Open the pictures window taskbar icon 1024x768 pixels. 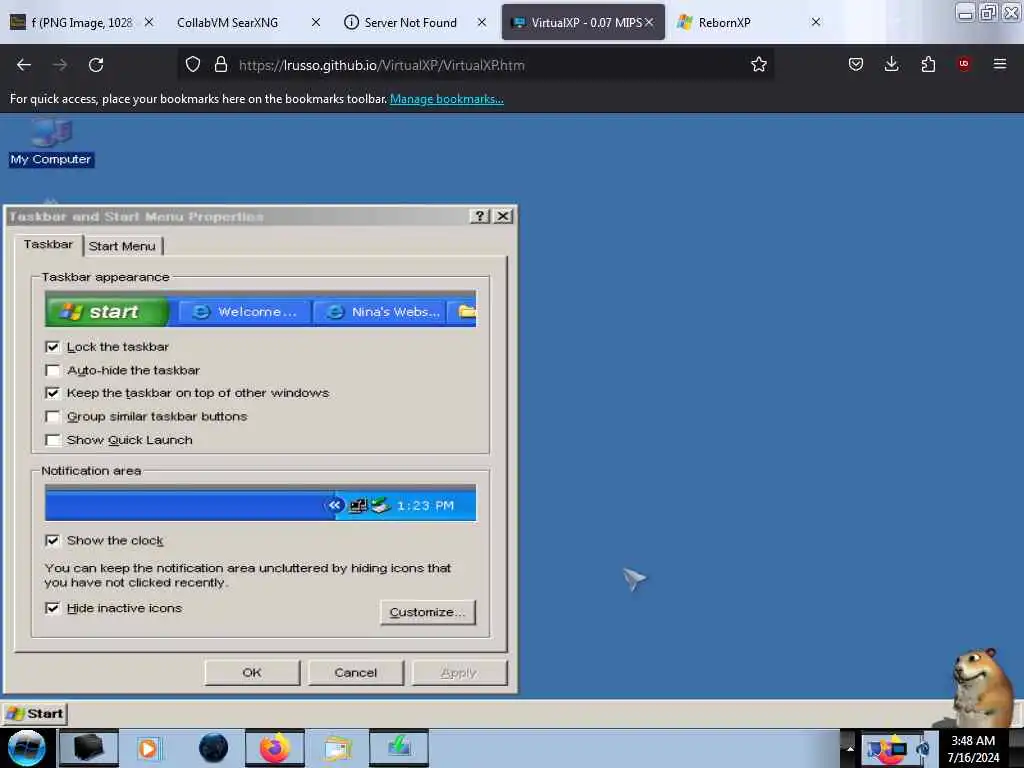[x=337, y=748]
